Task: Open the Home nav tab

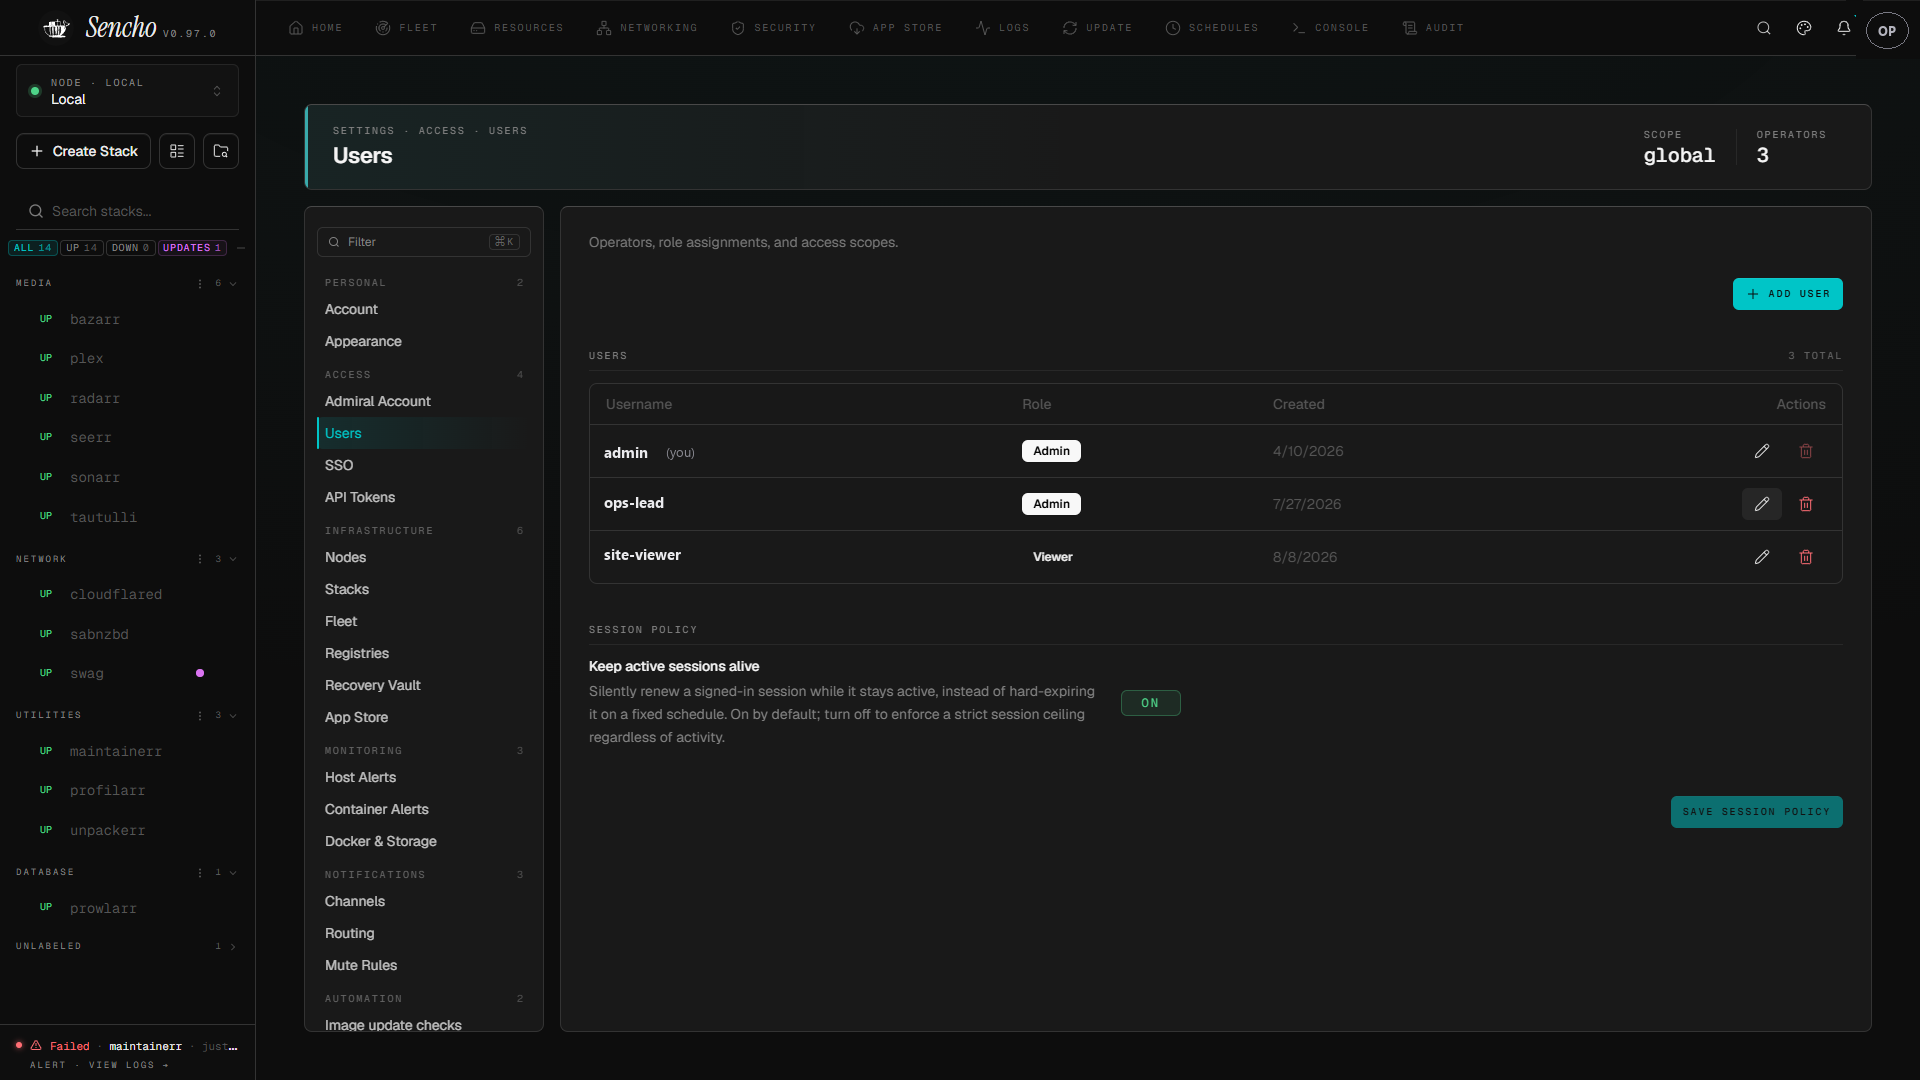Action: 315,28
